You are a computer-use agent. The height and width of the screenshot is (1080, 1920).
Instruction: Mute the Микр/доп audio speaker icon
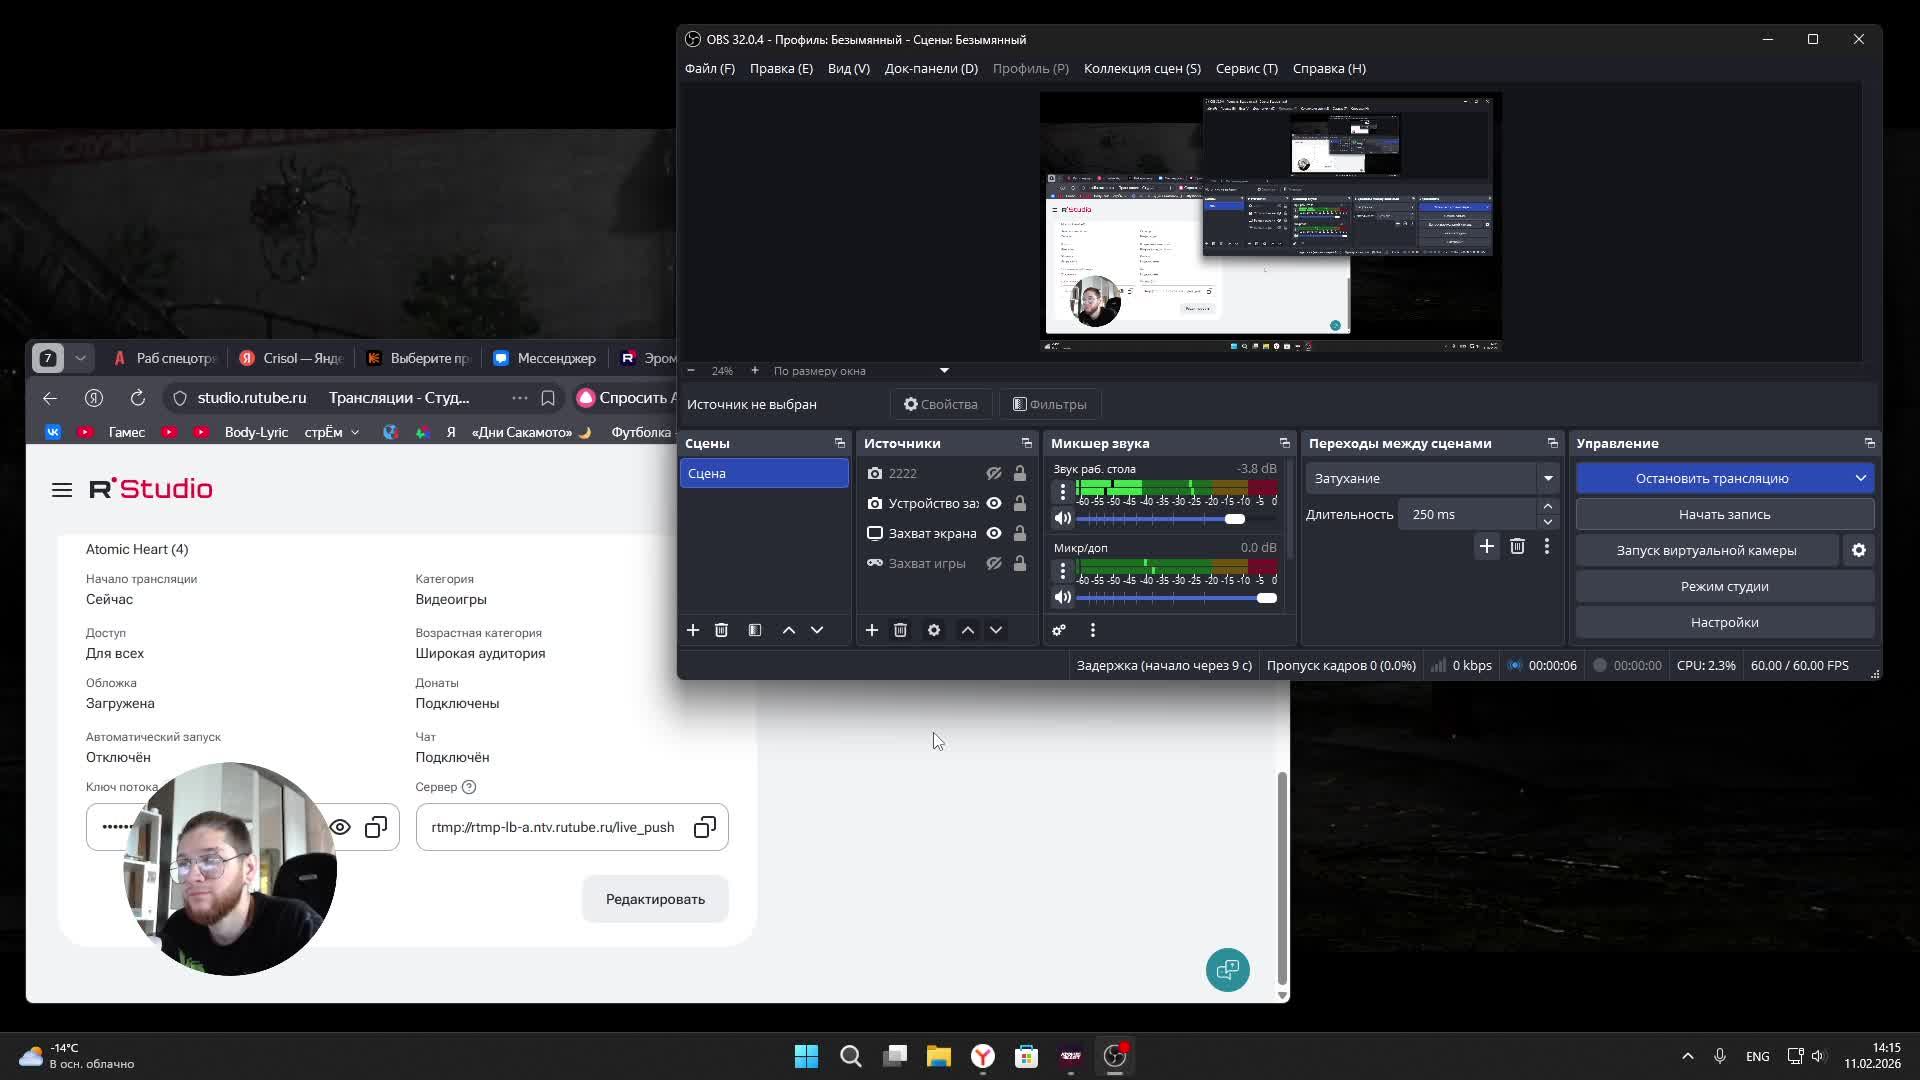1062,598
